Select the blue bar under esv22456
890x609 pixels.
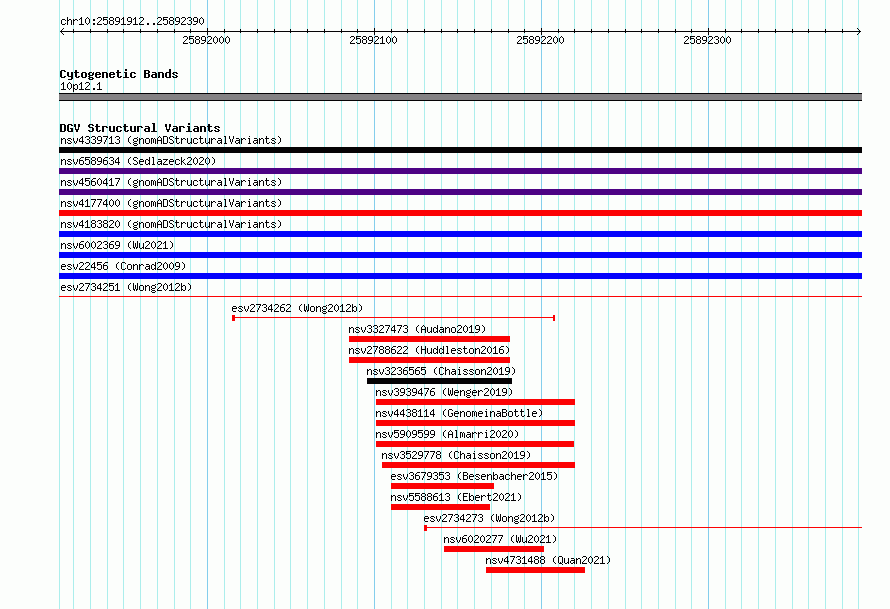point(460,276)
